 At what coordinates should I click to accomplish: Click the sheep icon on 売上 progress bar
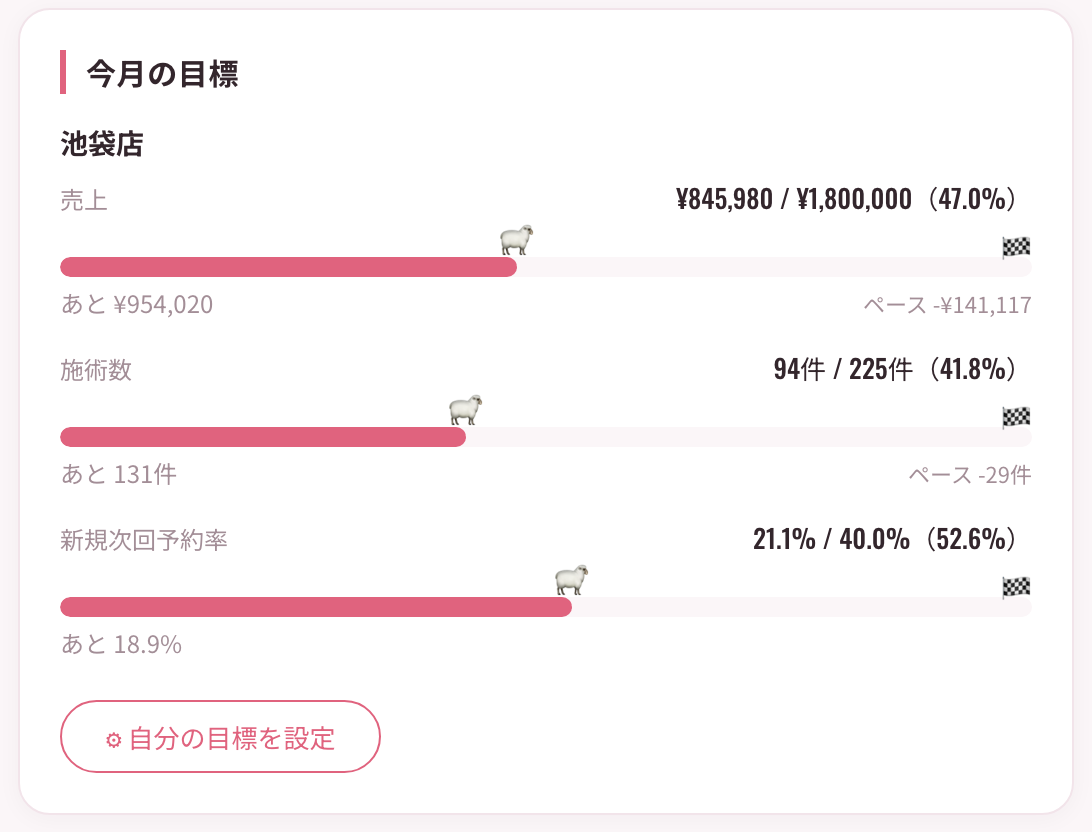pyautogui.click(x=517, y=240)
